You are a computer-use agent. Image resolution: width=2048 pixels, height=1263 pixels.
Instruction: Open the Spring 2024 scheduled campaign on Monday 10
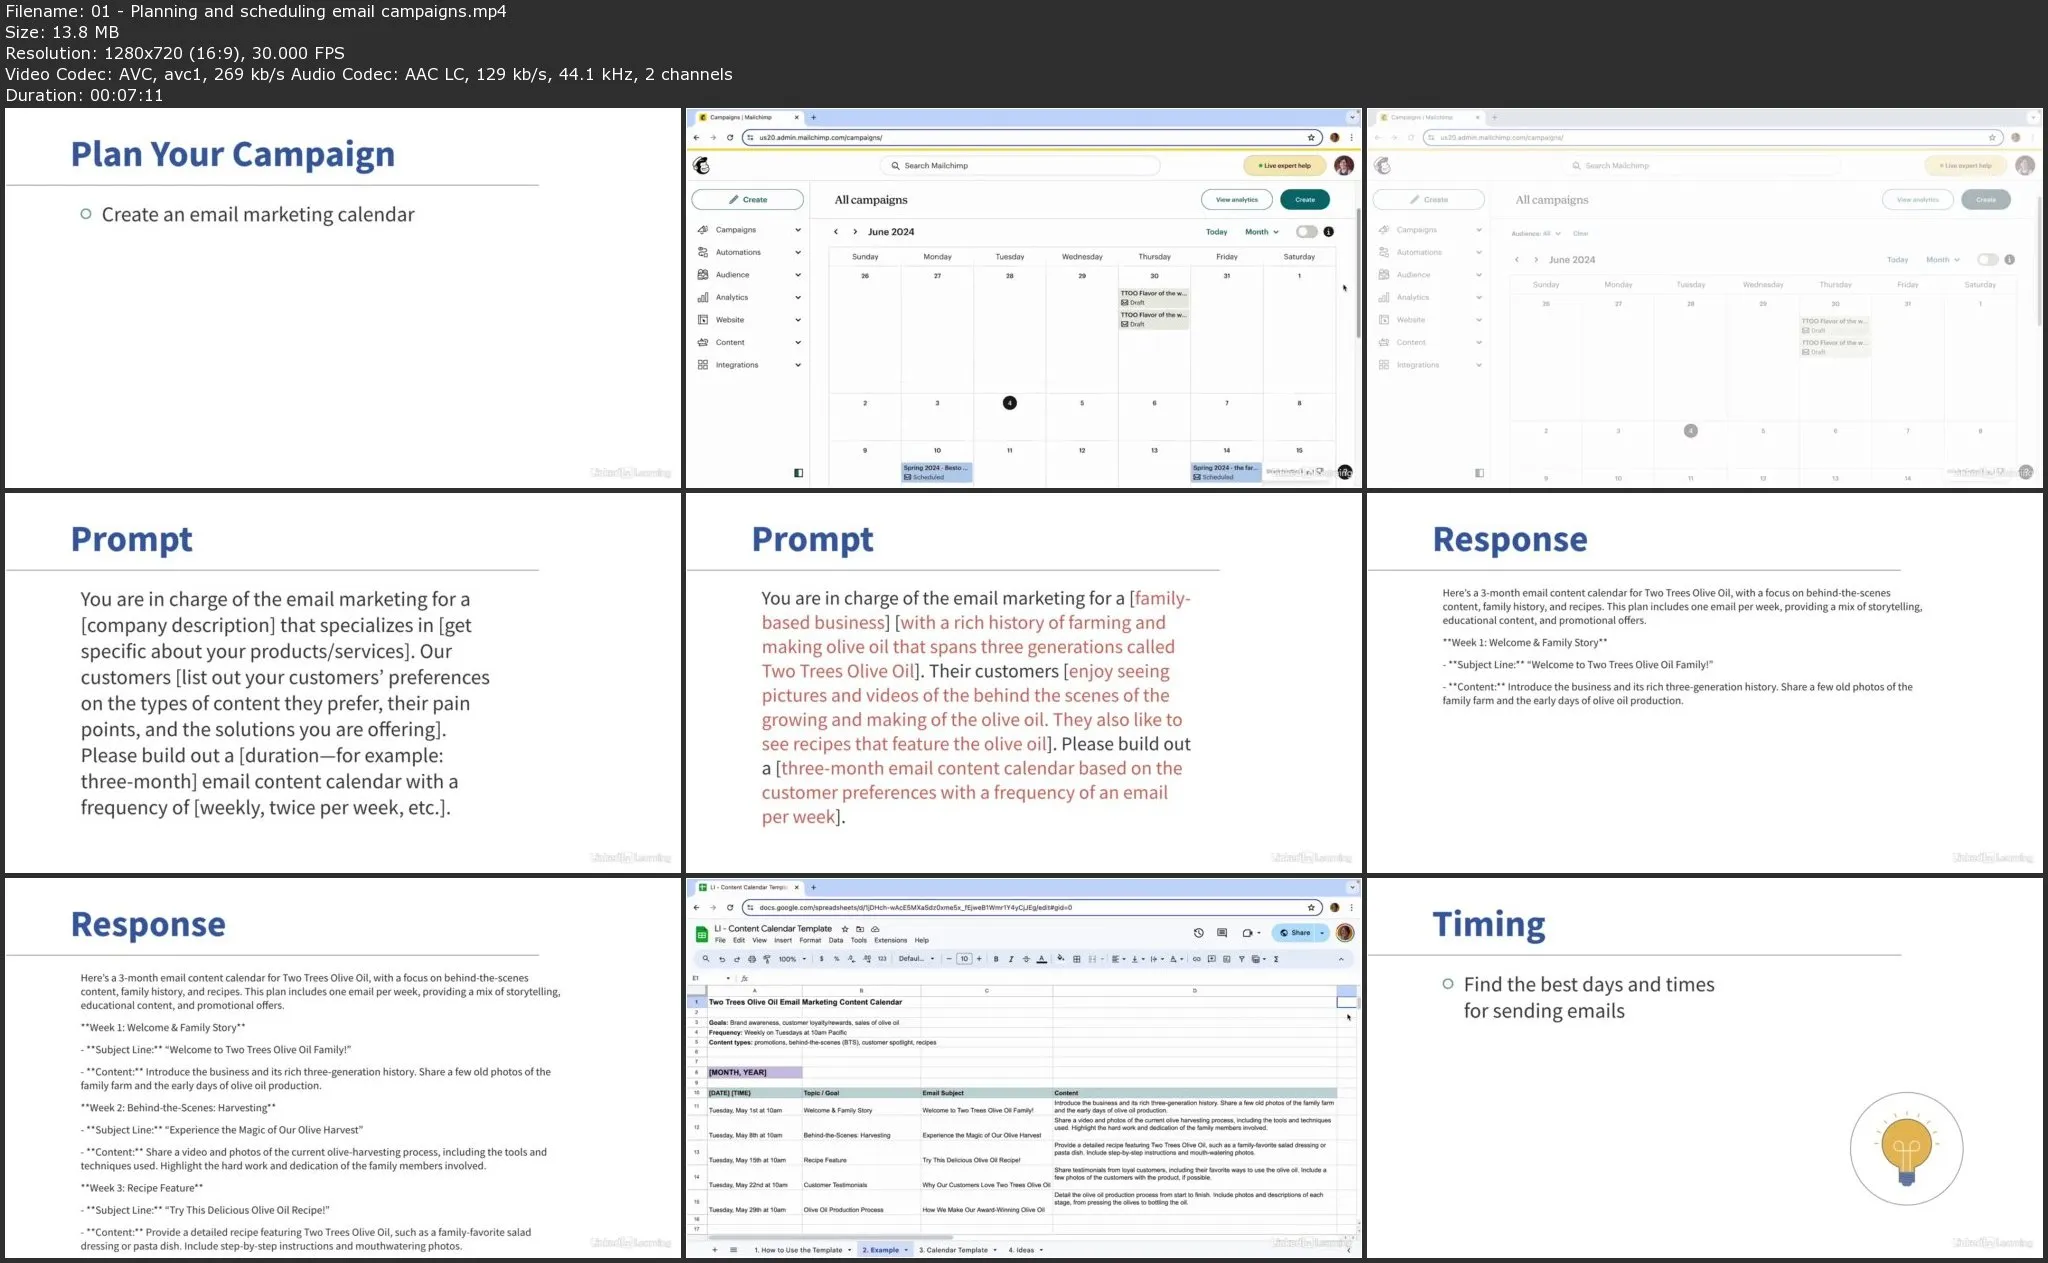tap(937, 472)
